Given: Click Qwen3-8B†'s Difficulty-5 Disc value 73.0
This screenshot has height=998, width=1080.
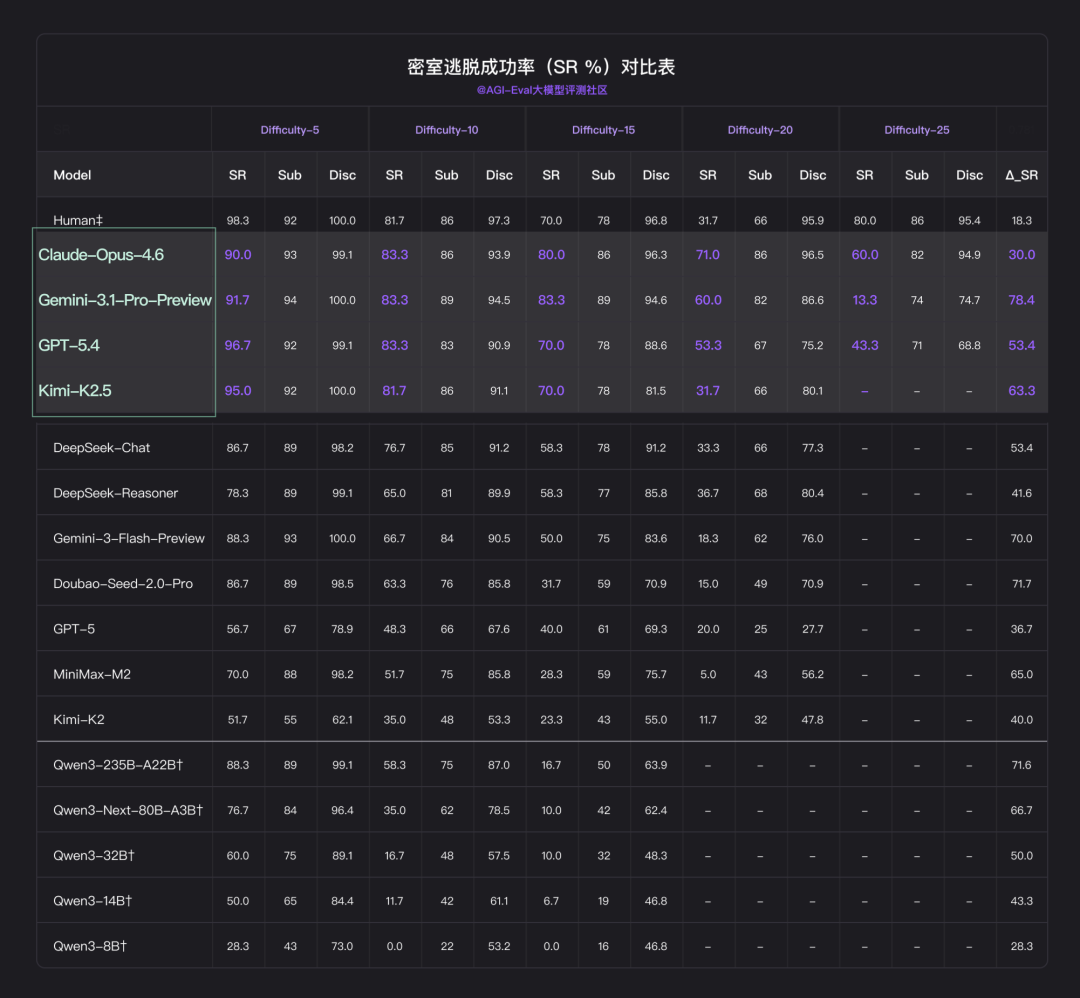Looking at the screenshot, I should pos(342,946).
